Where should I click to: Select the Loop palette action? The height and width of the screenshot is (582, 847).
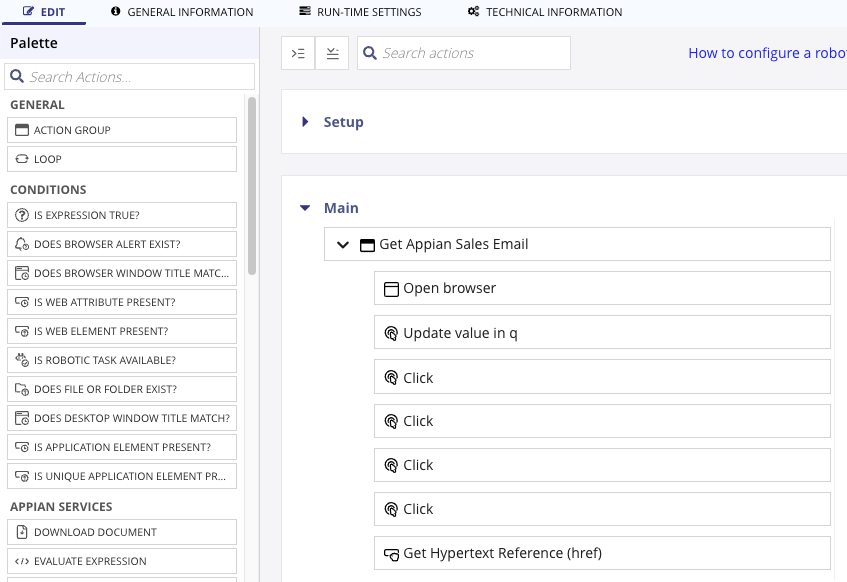(121, 159)
